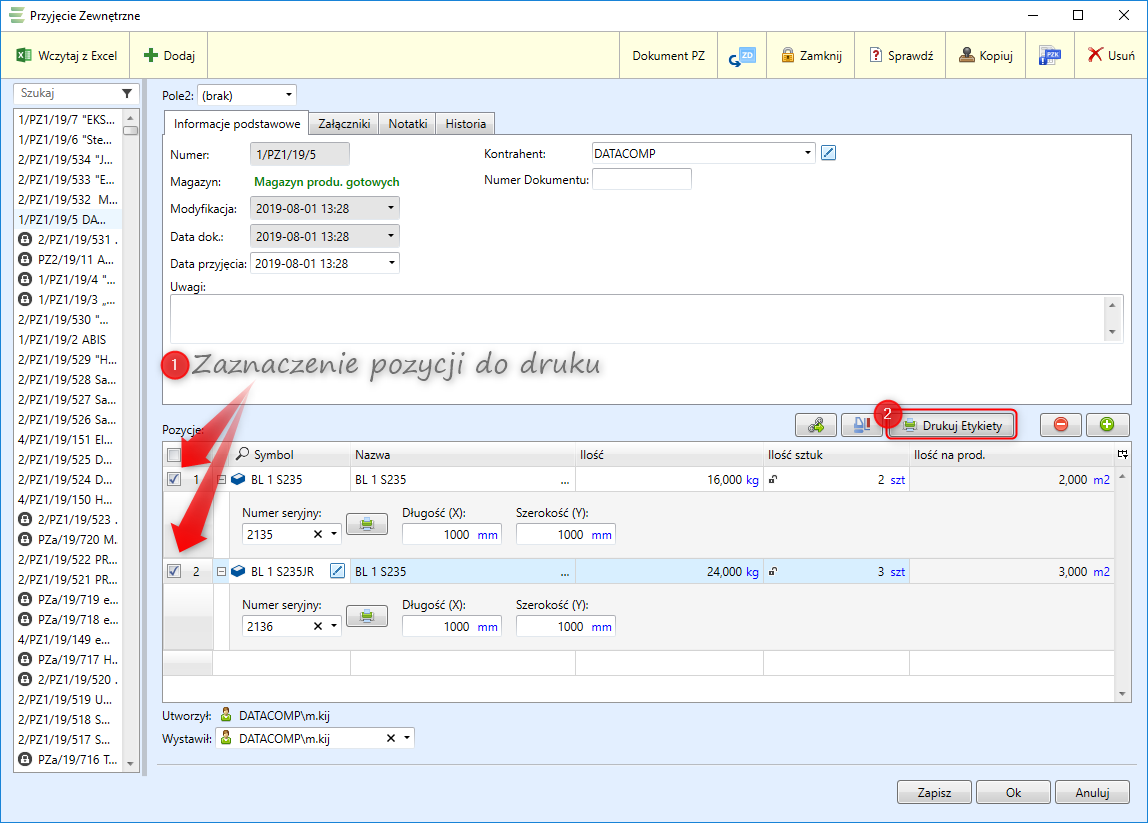
Task: Open the Historia tab
Action: coord(466,124)
